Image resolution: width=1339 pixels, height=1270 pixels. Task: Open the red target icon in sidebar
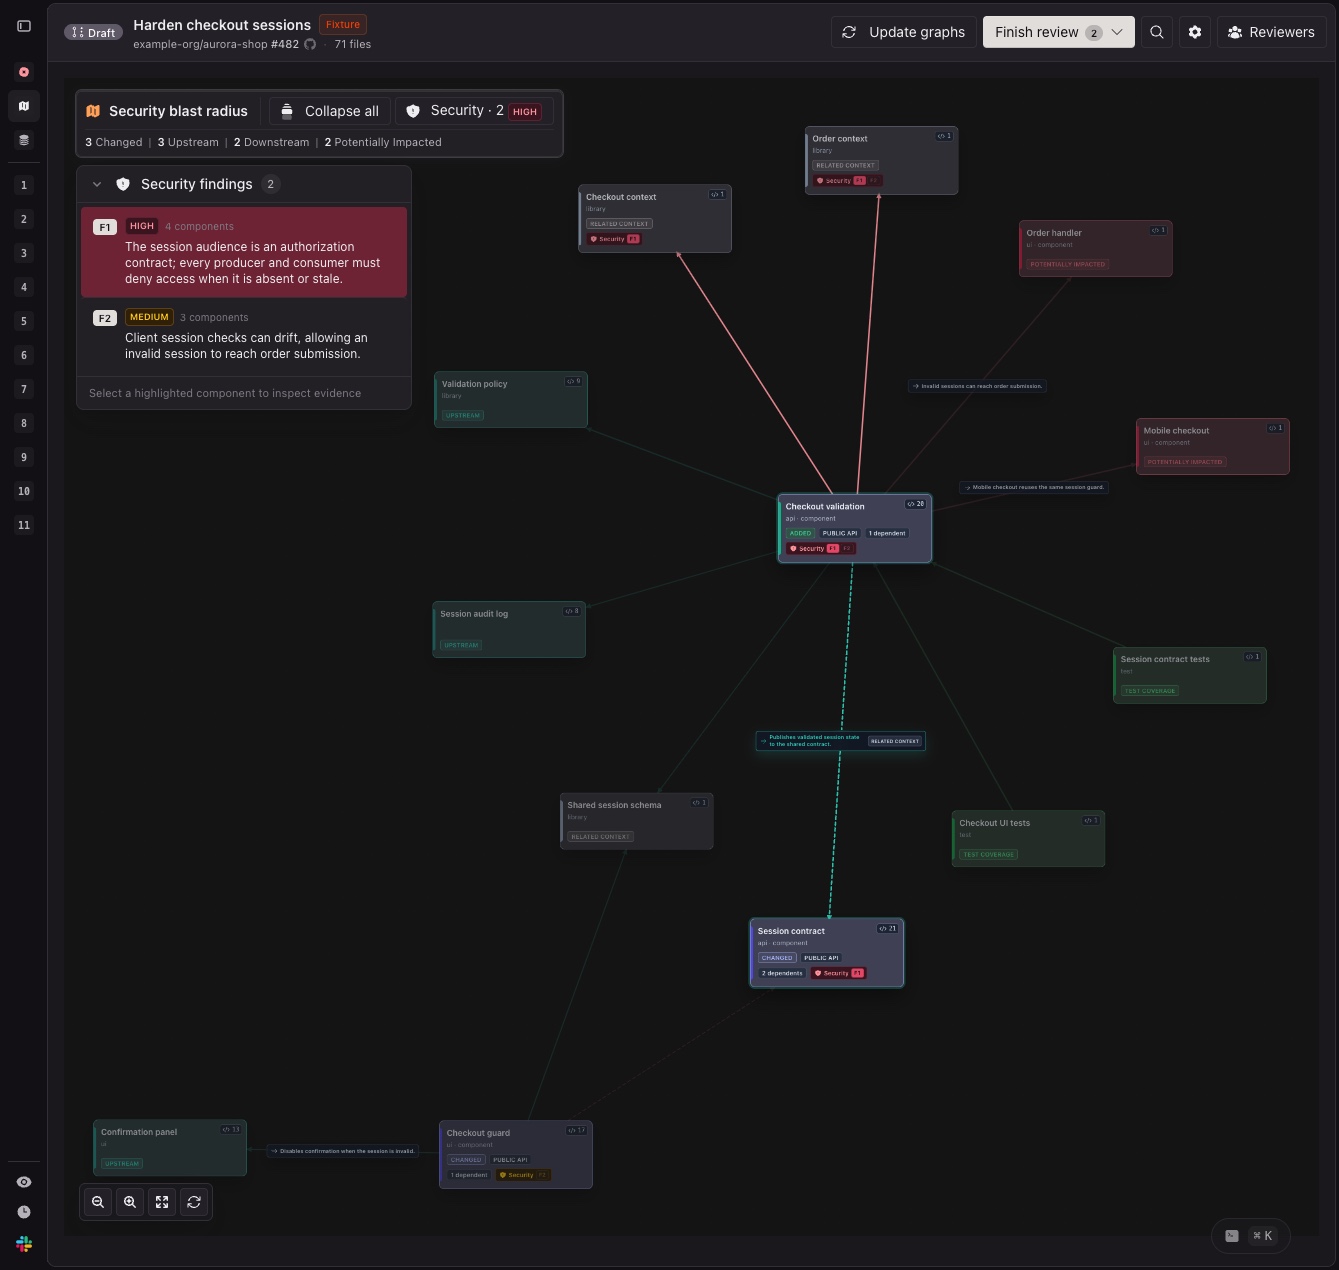(24, 72)
